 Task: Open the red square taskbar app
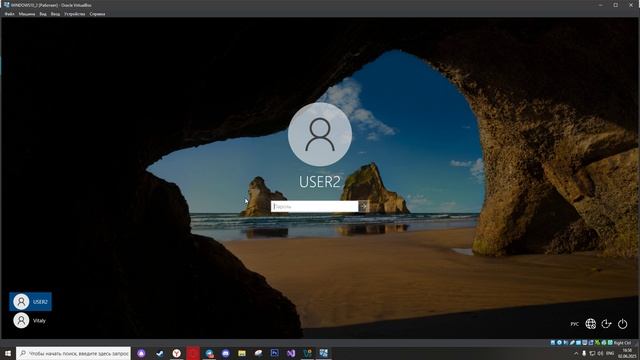pos(193,353)
